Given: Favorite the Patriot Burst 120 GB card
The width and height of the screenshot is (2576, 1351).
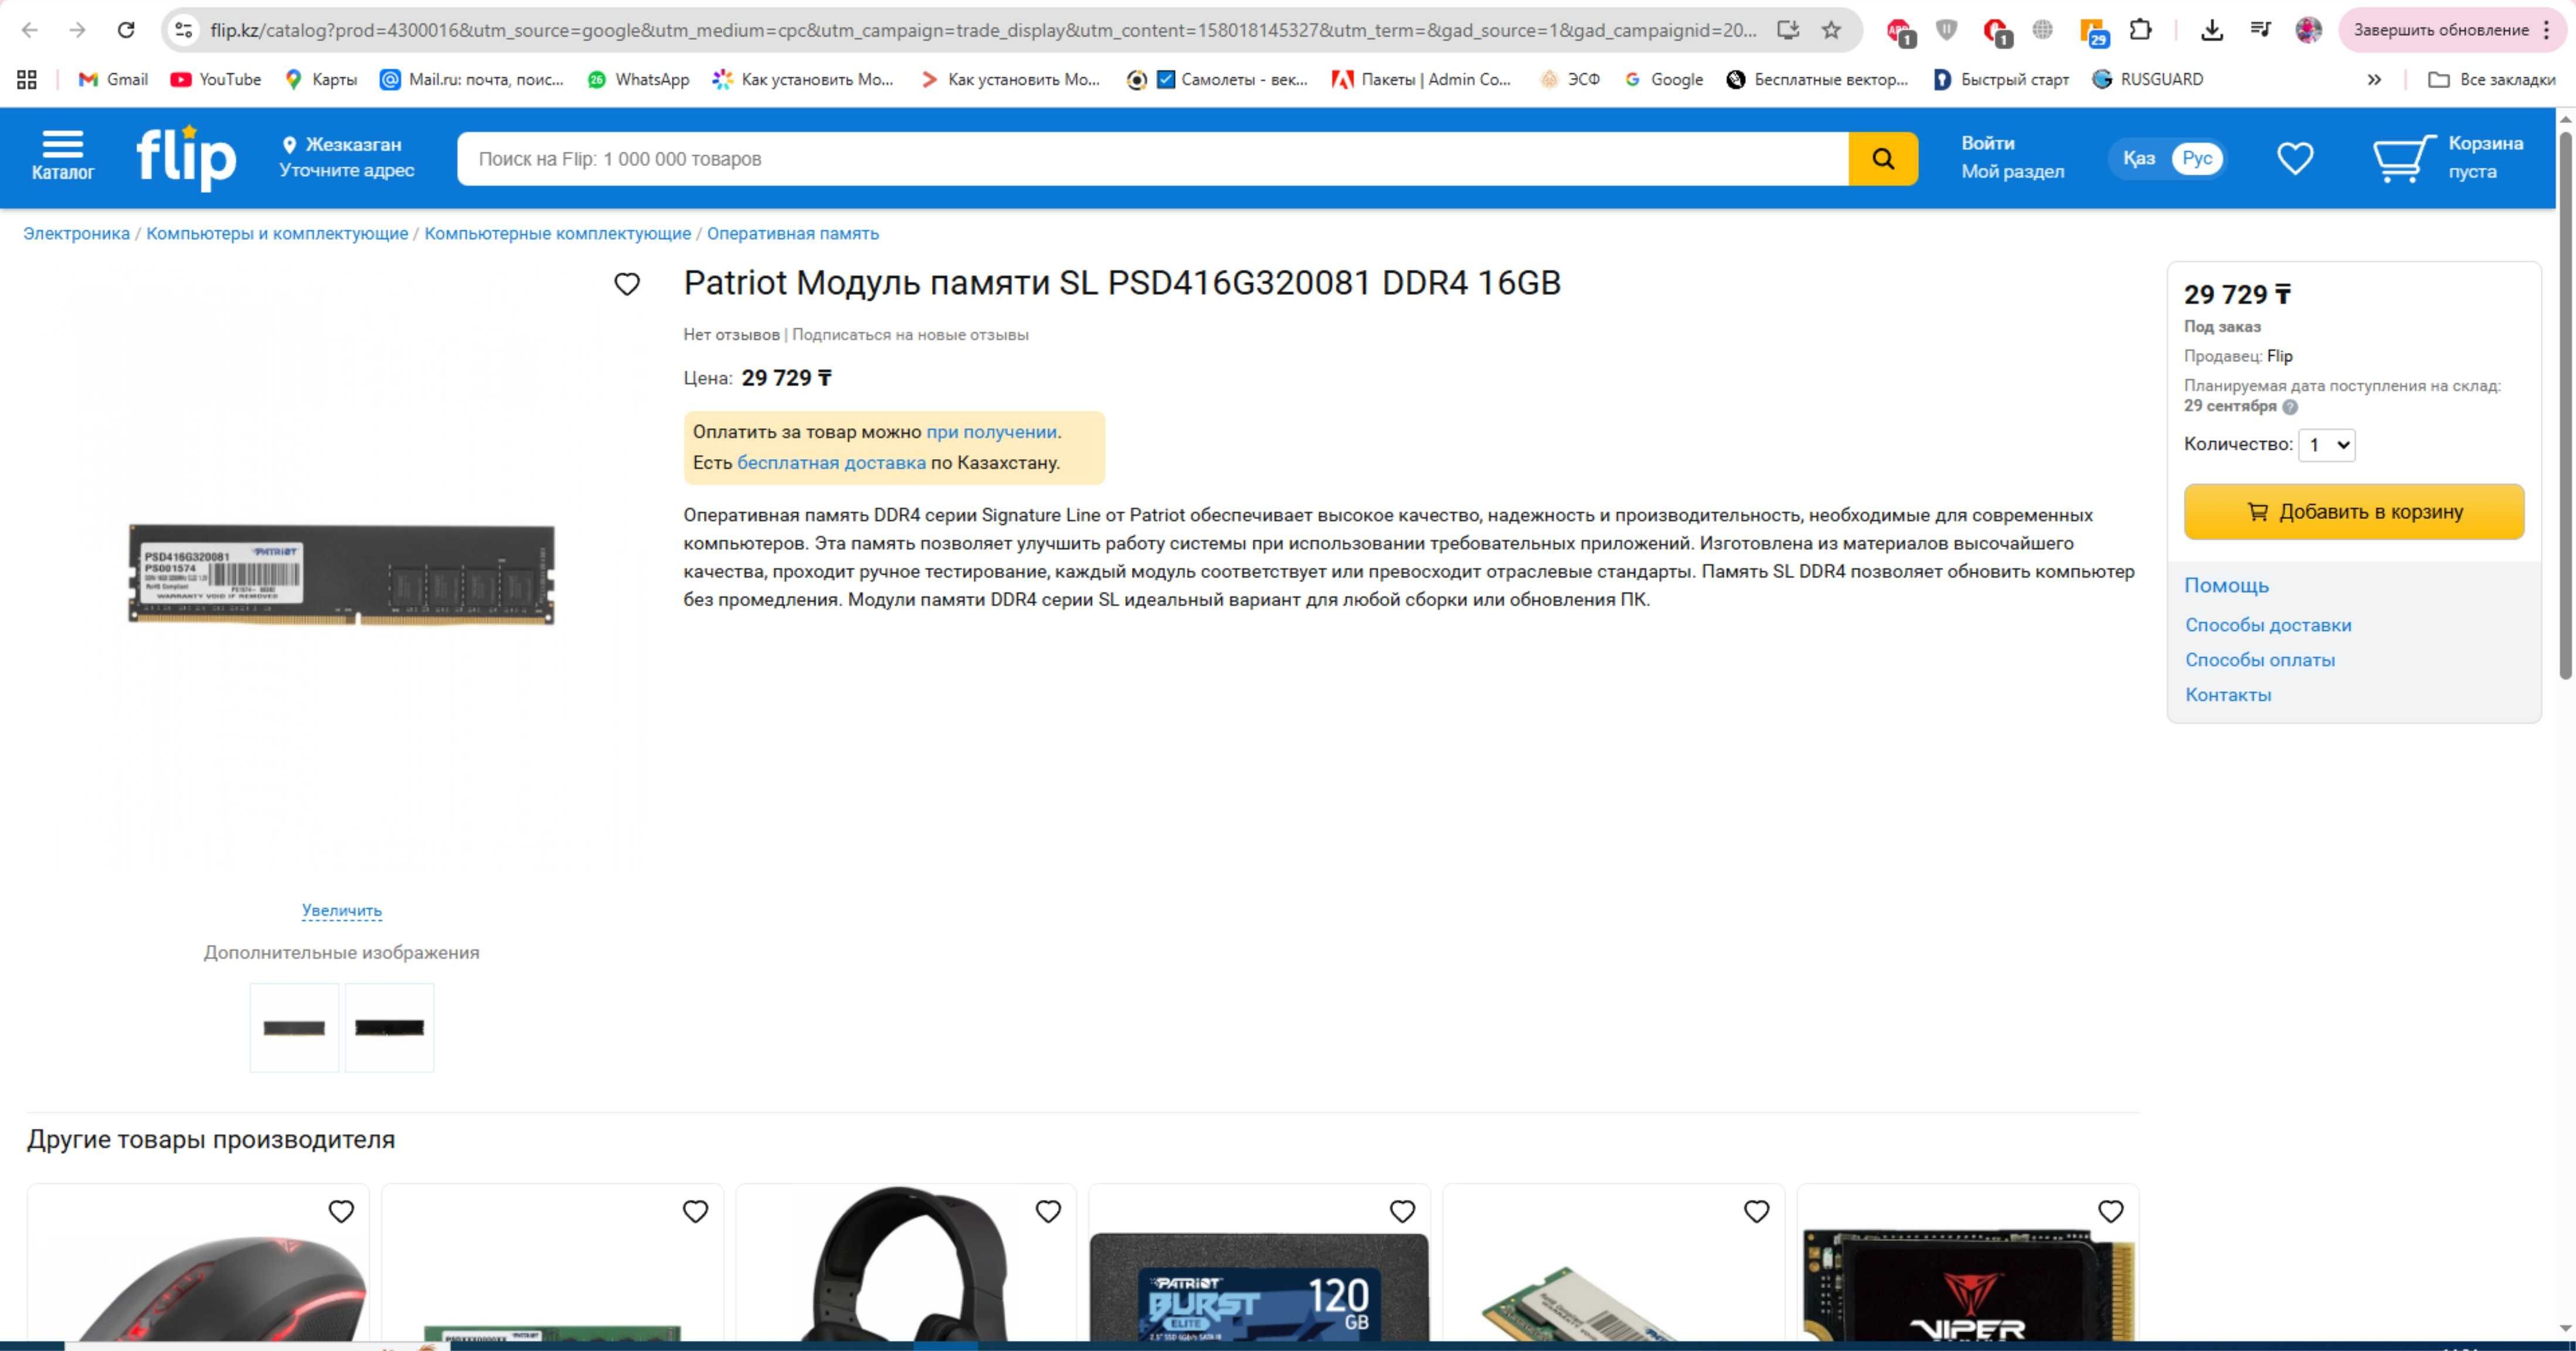Looking at the screenshot, I should 1402,1211.
